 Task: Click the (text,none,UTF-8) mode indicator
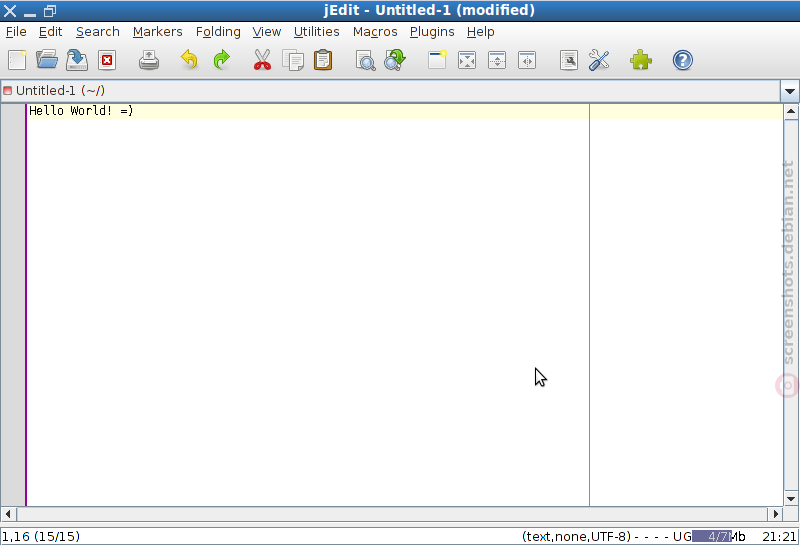576,536
